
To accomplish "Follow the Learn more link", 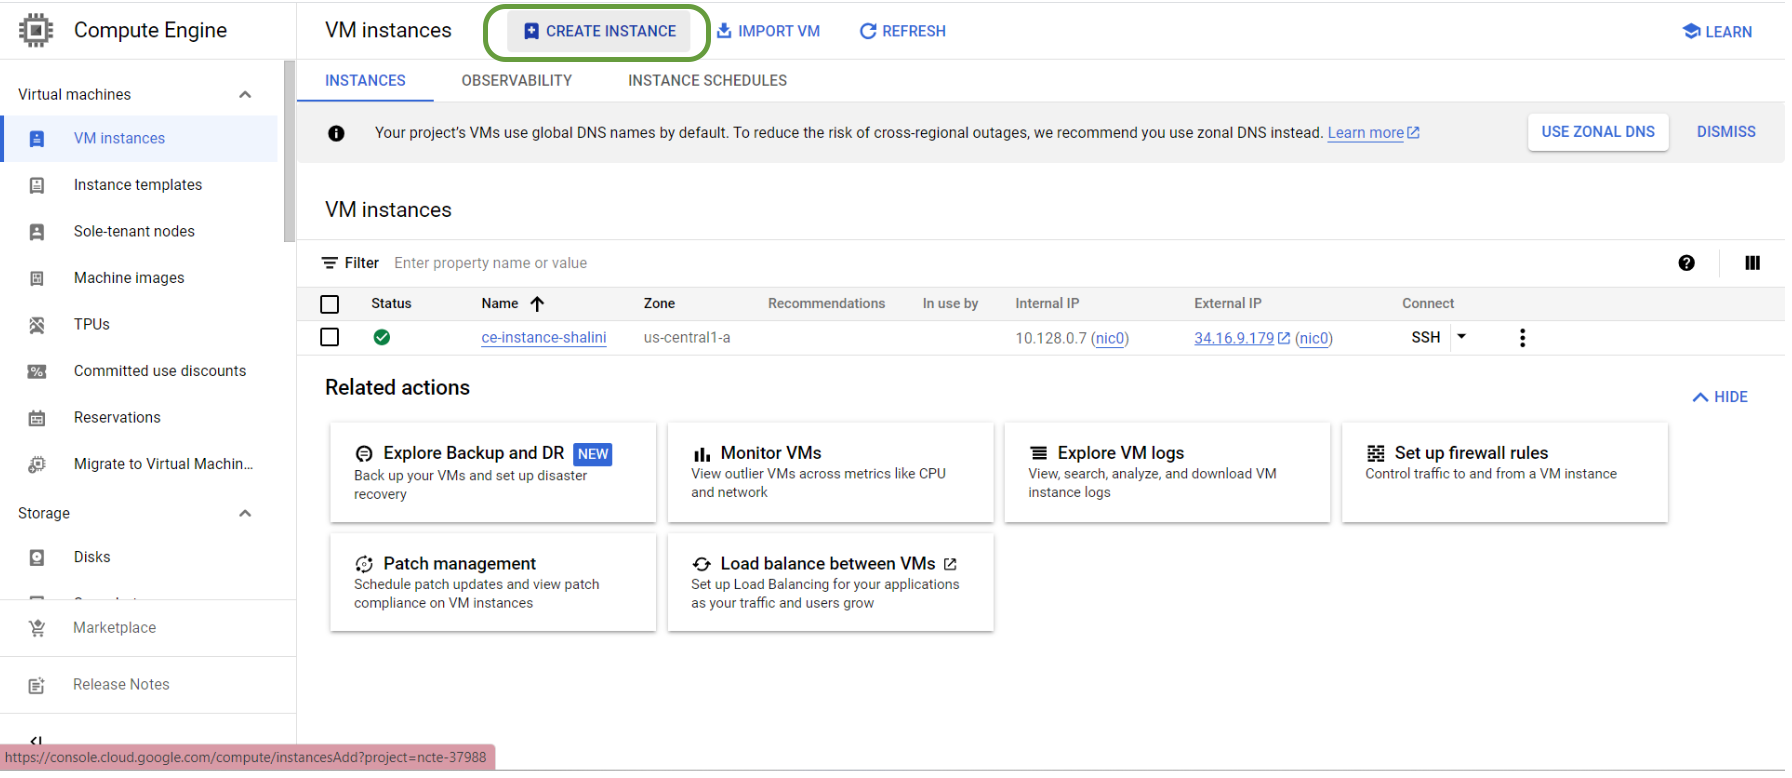I will coord(1373,133).
